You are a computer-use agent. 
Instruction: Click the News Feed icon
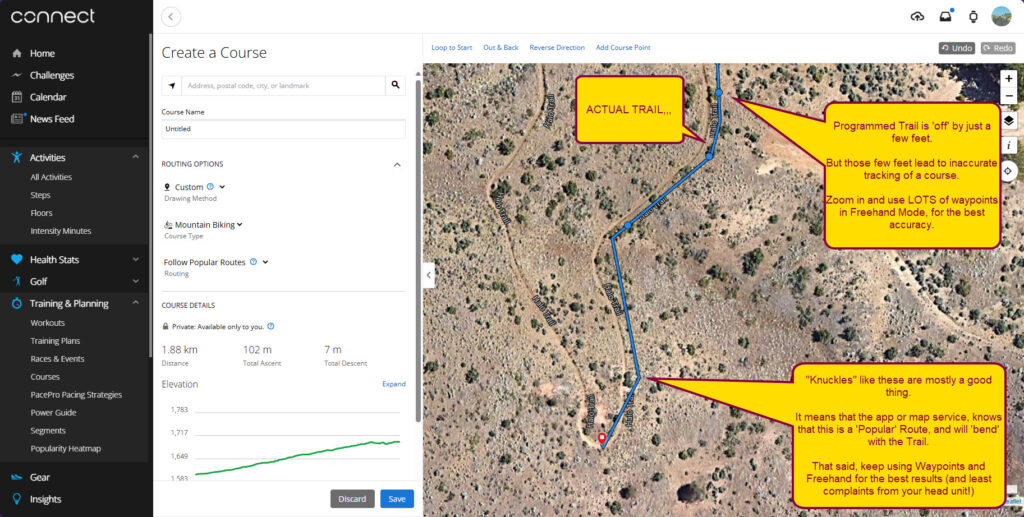pyautogui.click(x=18, y=119)
